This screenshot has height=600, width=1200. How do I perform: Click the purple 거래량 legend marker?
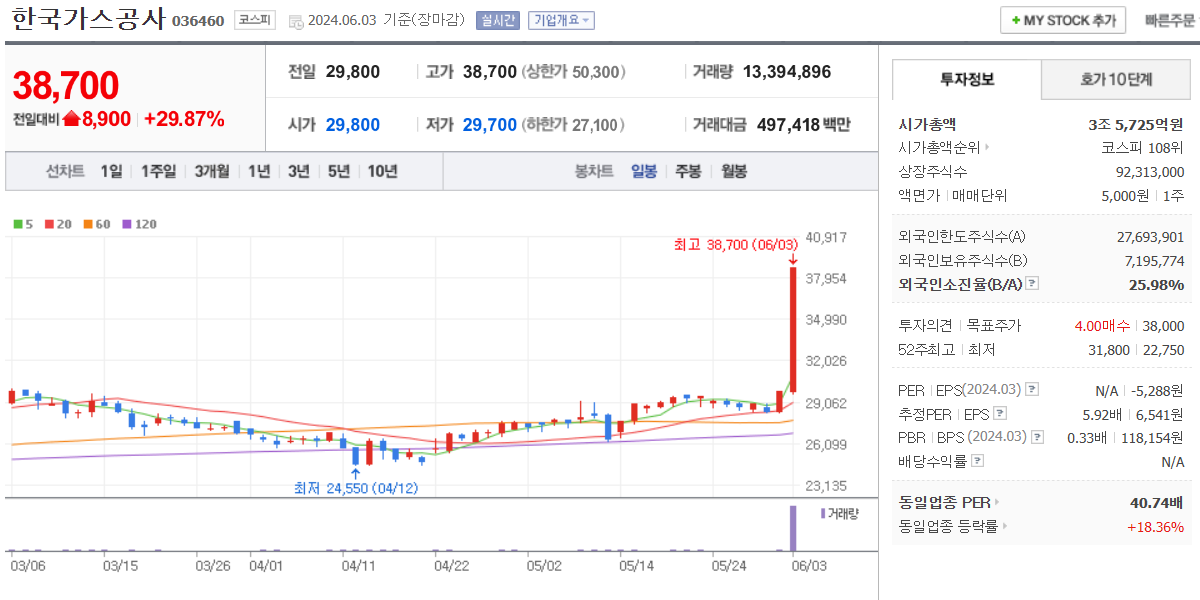point(823,513)
